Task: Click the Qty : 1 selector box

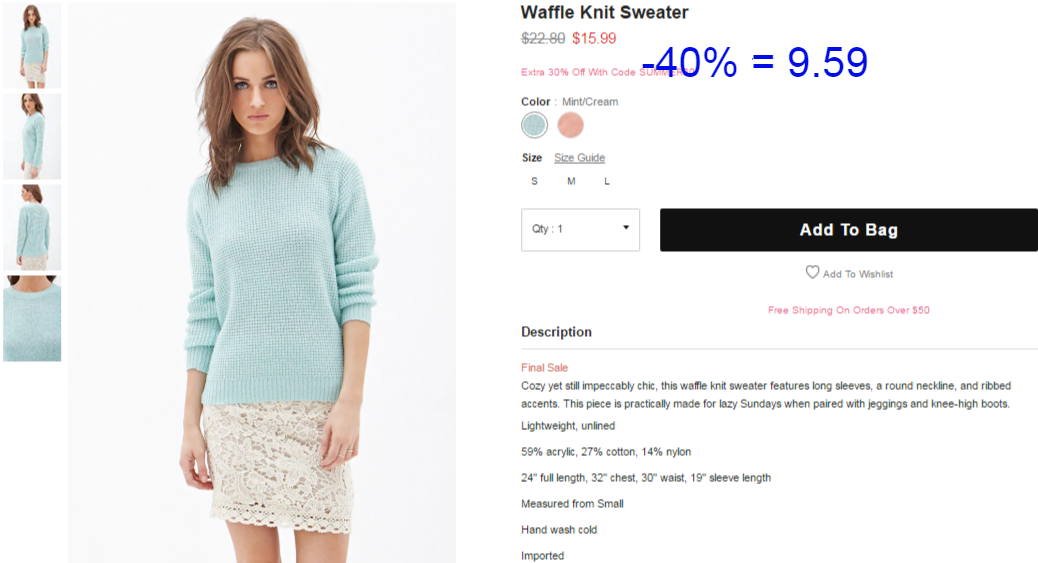Action: (581, 230)
